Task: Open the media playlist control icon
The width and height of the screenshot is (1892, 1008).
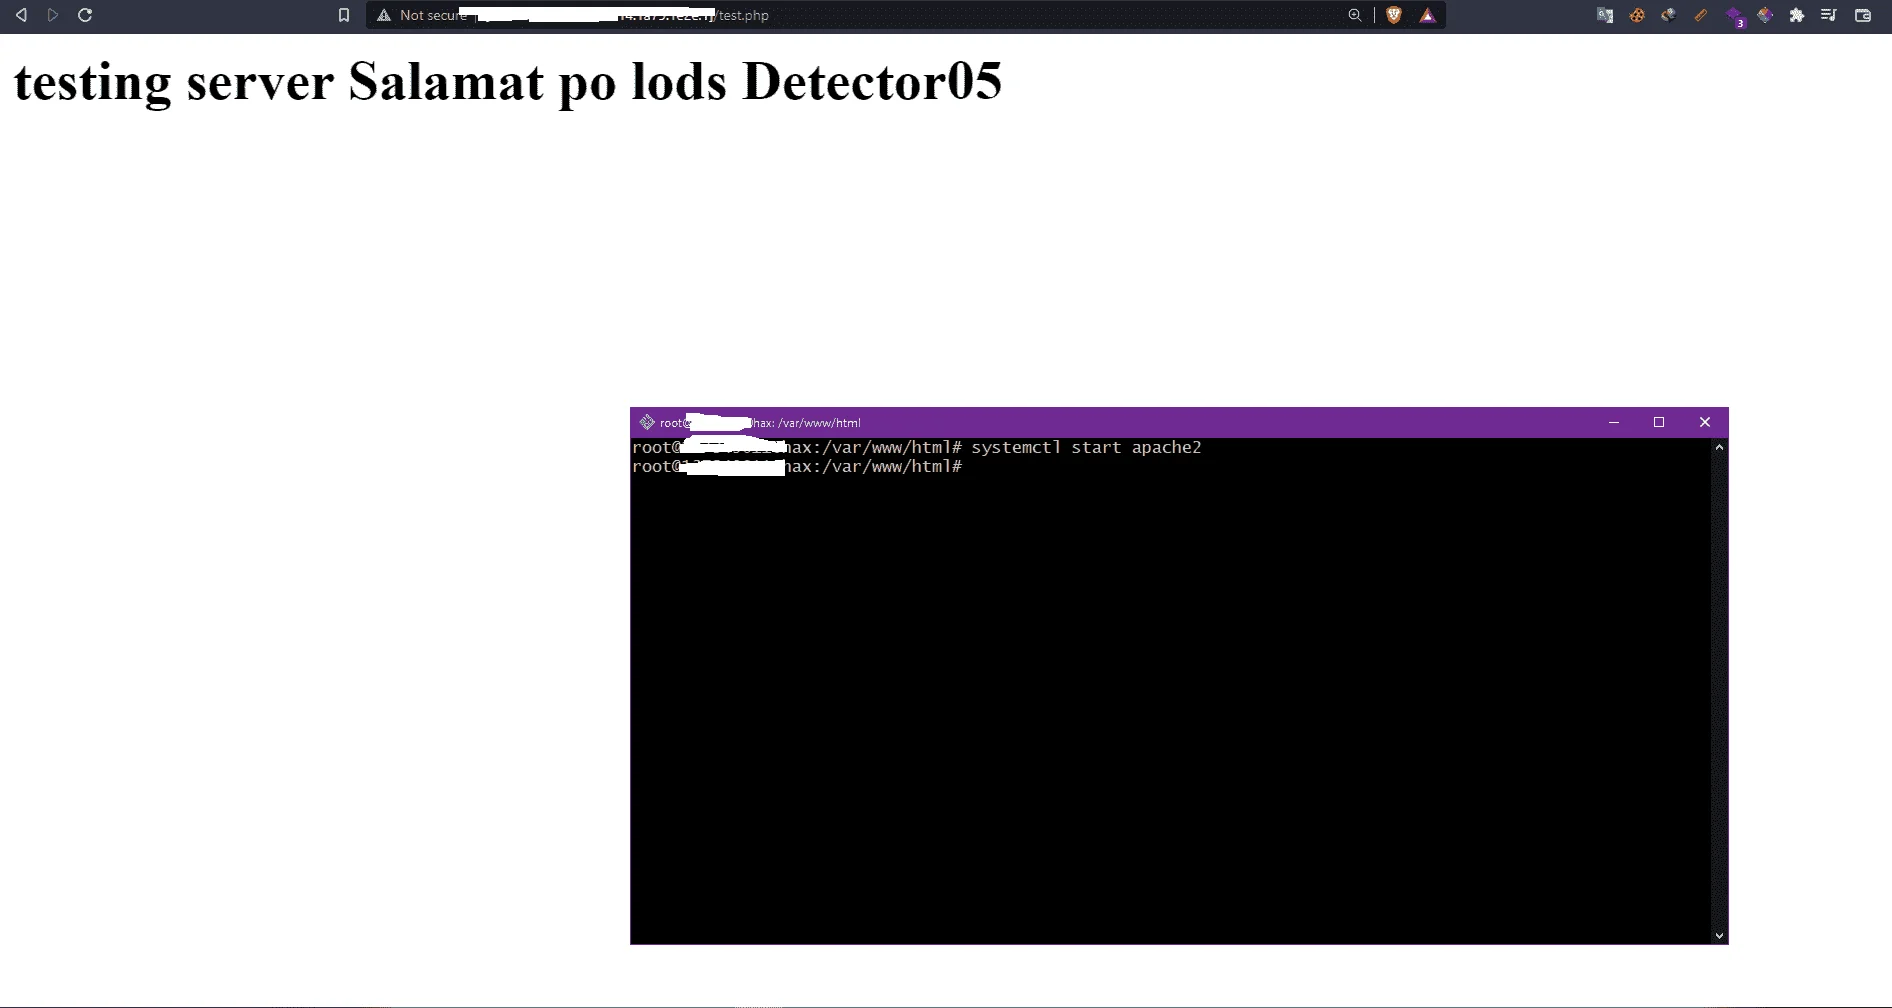Action: click(x=1829, y=15)
